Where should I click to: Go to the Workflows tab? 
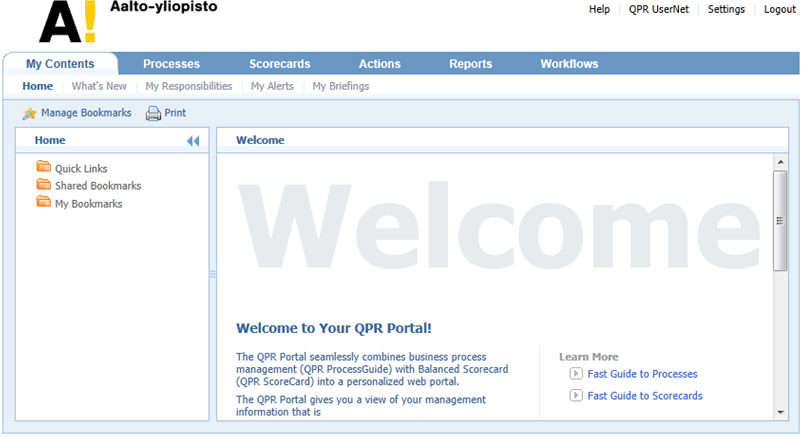coord(569,64)
